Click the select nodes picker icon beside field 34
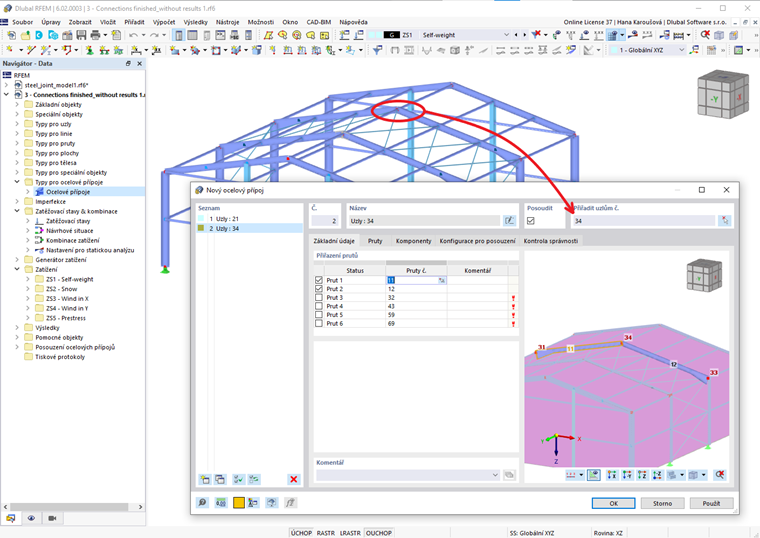The height and width of the screenshot is (538, 760). [x=725, y=221]
